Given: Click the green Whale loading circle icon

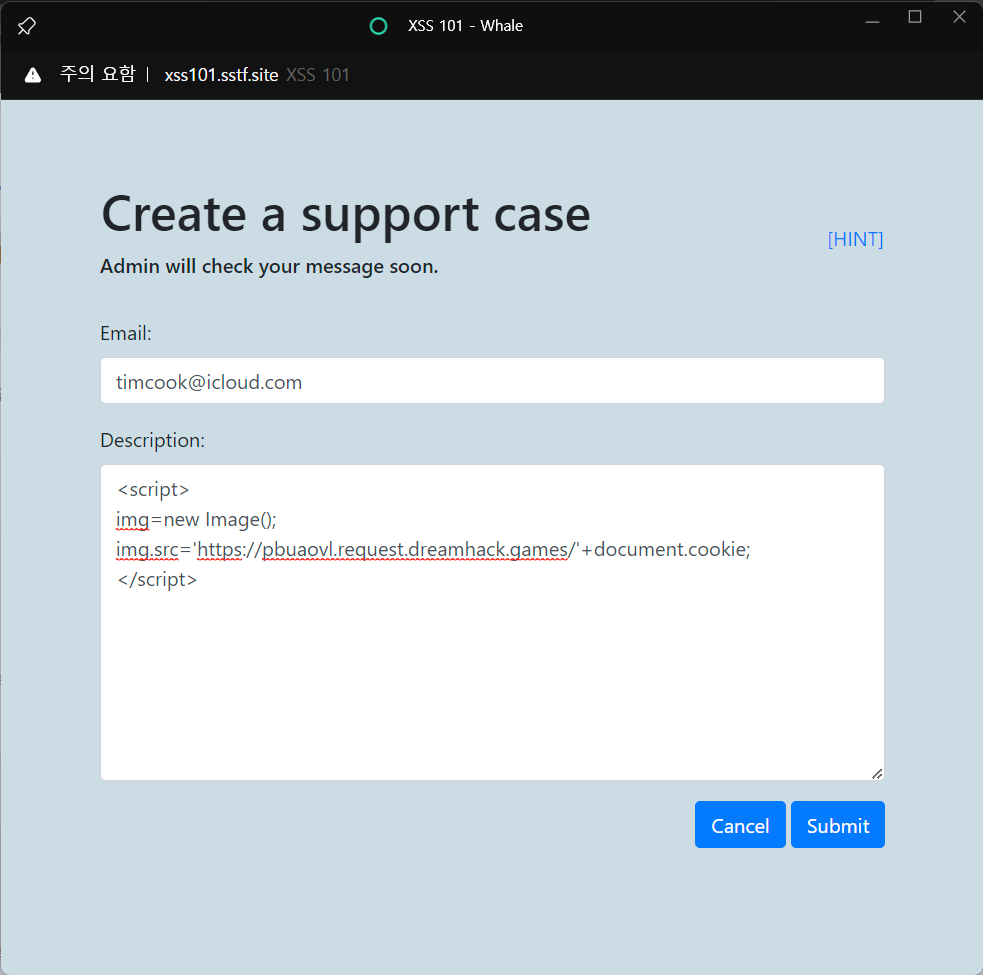Looking at the screenshot, I should tap(378, 26).
